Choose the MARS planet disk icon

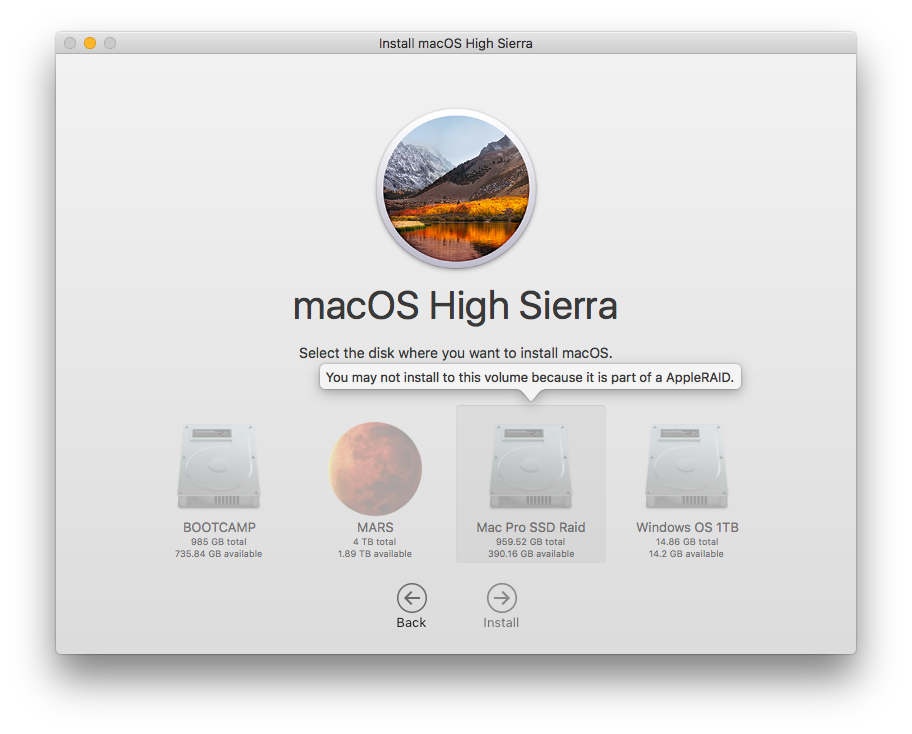pos(375,469)
